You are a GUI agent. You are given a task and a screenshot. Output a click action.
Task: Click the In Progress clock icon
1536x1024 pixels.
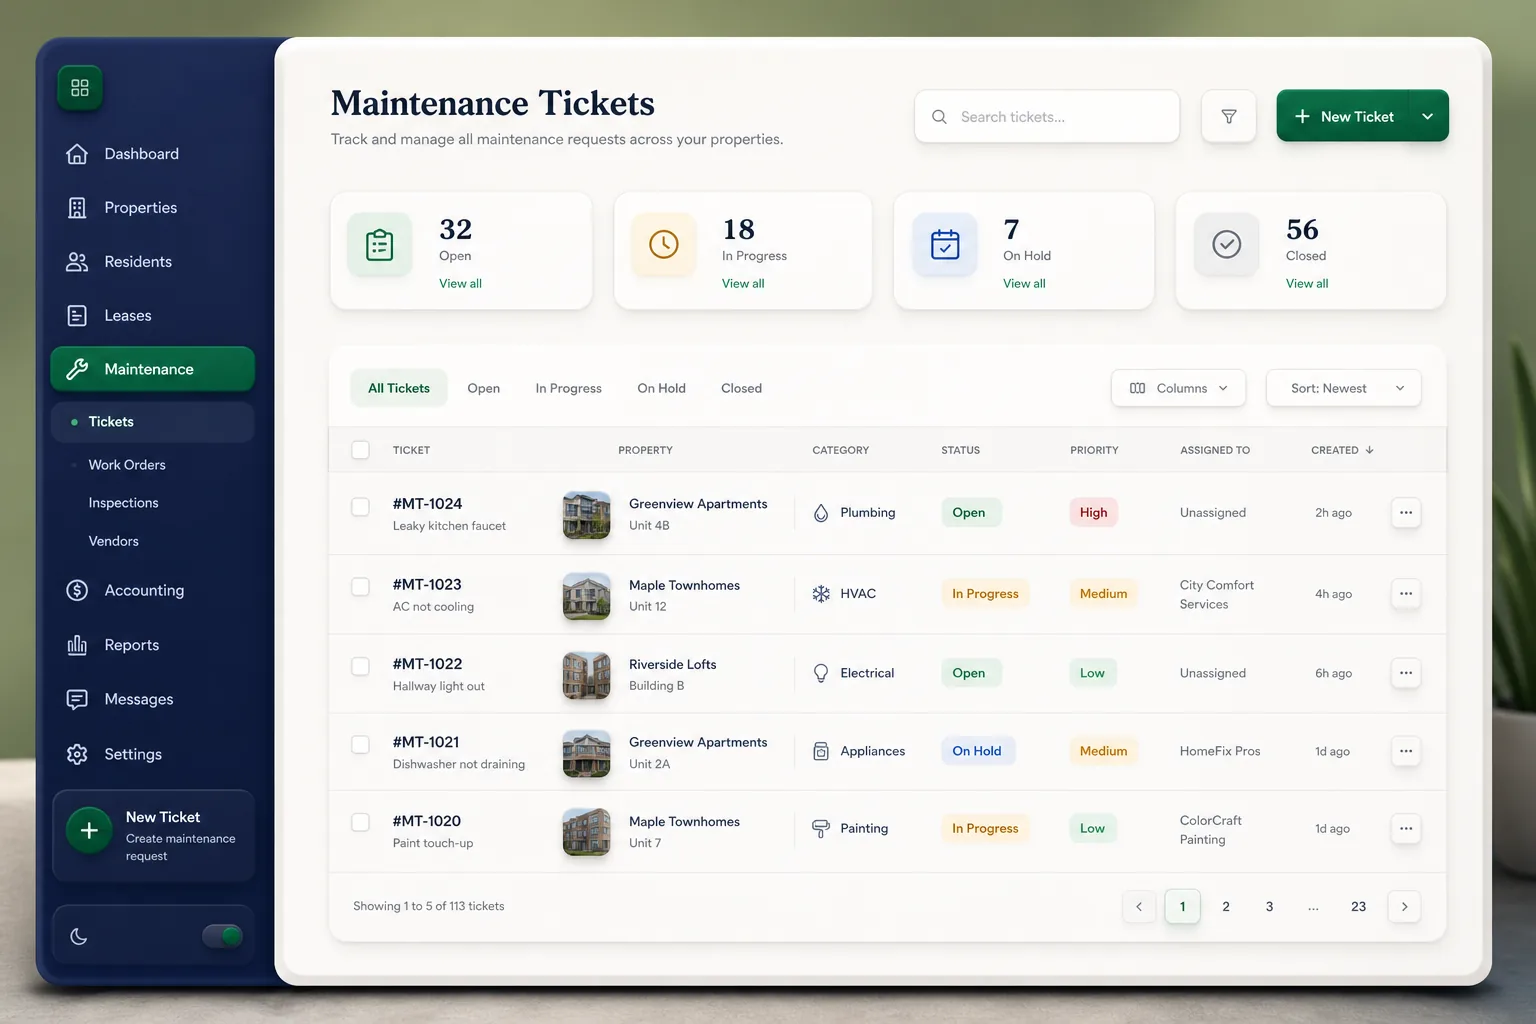pyautogui.click(x=664, y=244)
